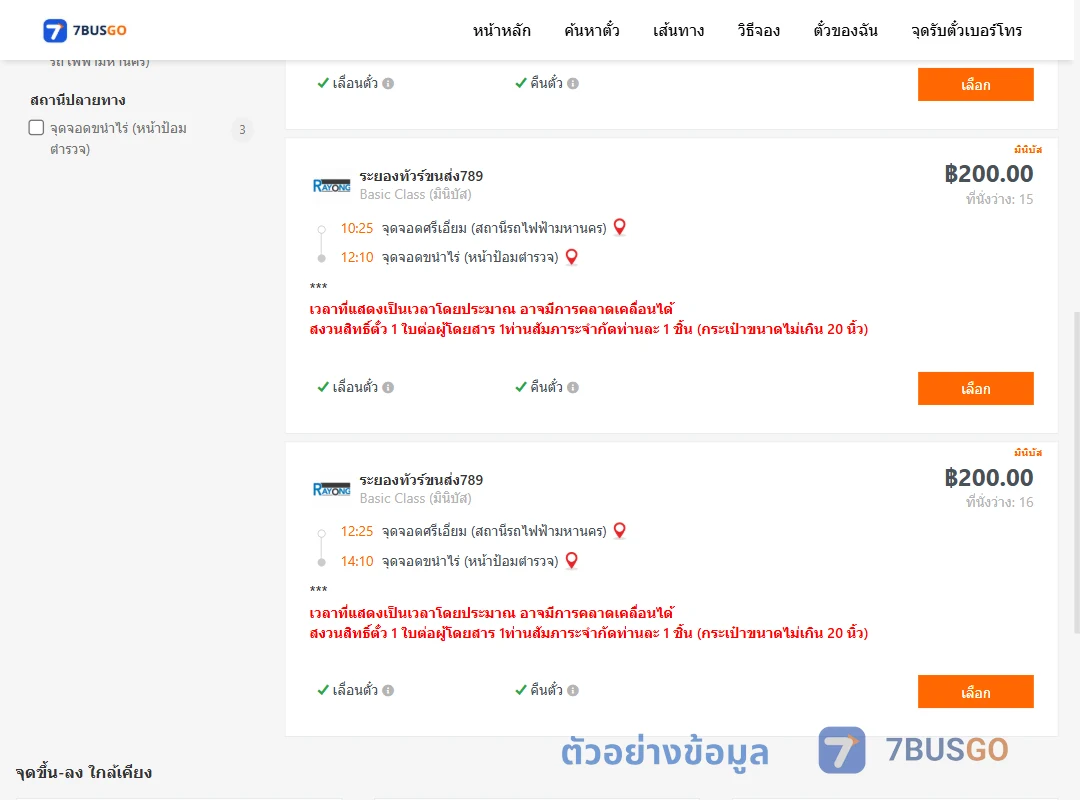Click info icon beside คืนตั๋ว in 10:25 trip
This screenshot has height=800, width=1080.
coord(573,387)
